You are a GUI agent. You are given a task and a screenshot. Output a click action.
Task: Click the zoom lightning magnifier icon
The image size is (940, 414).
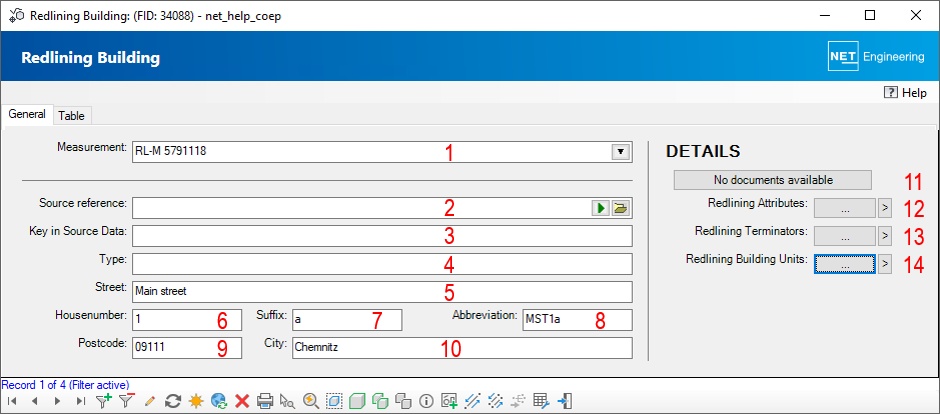[x=311, y=401]
